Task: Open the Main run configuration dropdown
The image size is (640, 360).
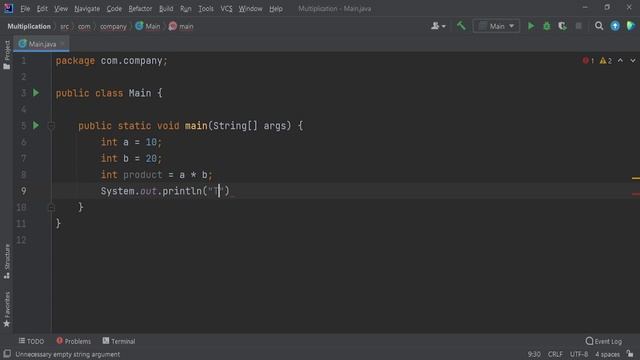Action: [496, 26]
